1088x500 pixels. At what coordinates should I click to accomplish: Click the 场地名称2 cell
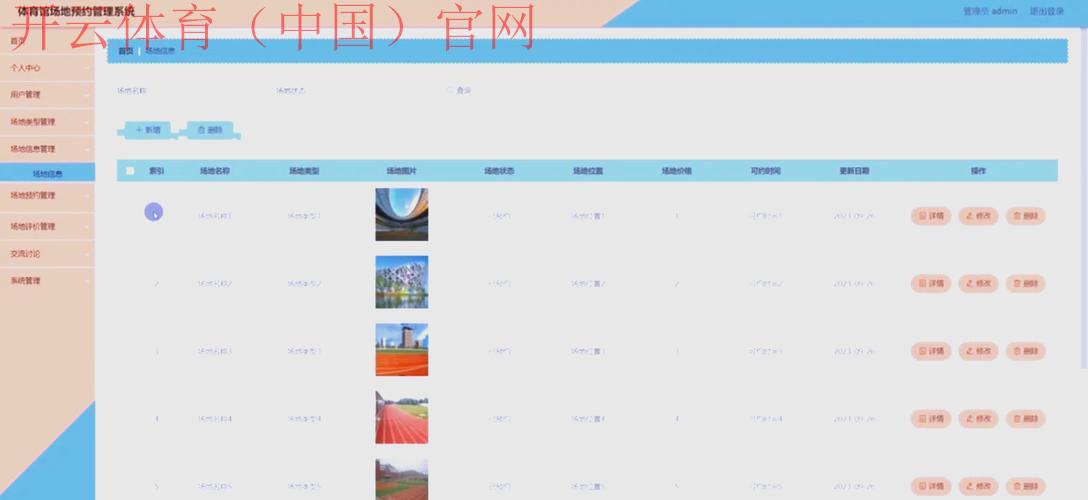(214, 283)
